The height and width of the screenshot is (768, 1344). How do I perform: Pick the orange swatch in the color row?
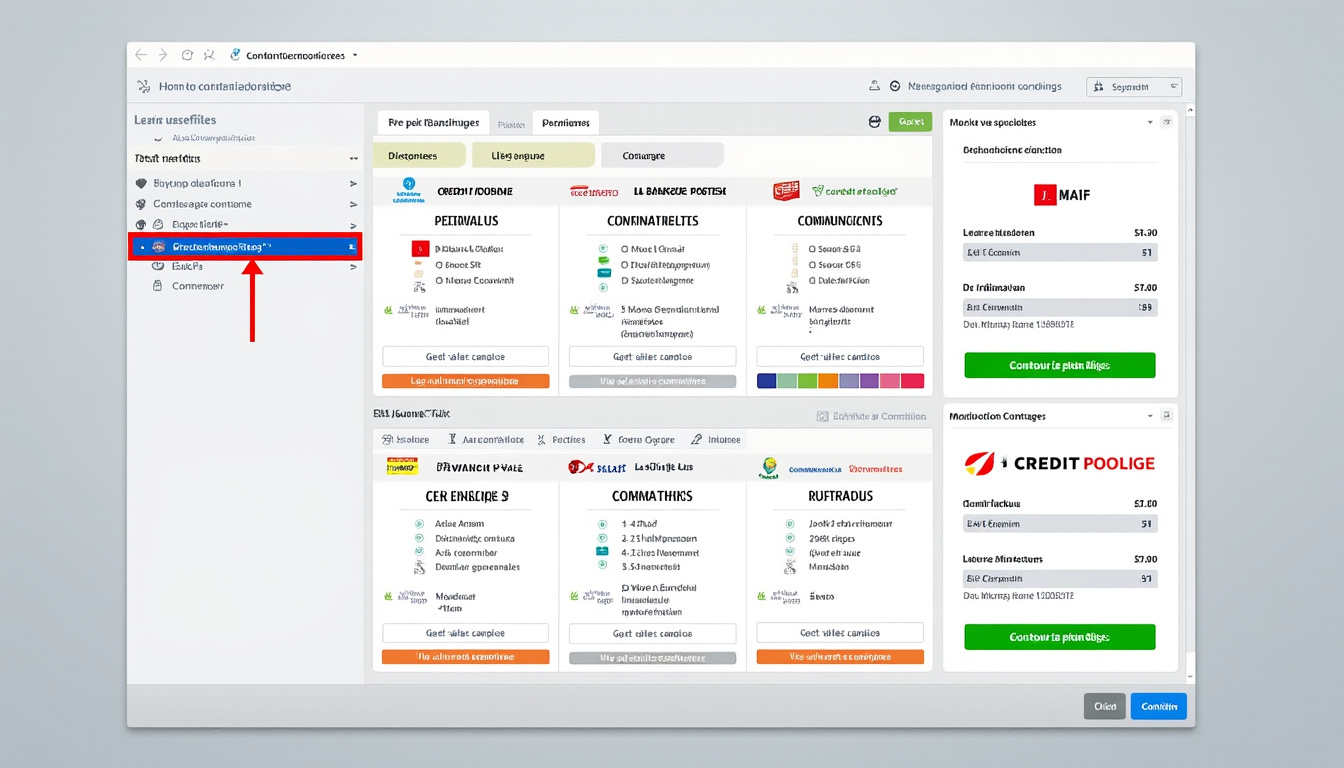828,381
